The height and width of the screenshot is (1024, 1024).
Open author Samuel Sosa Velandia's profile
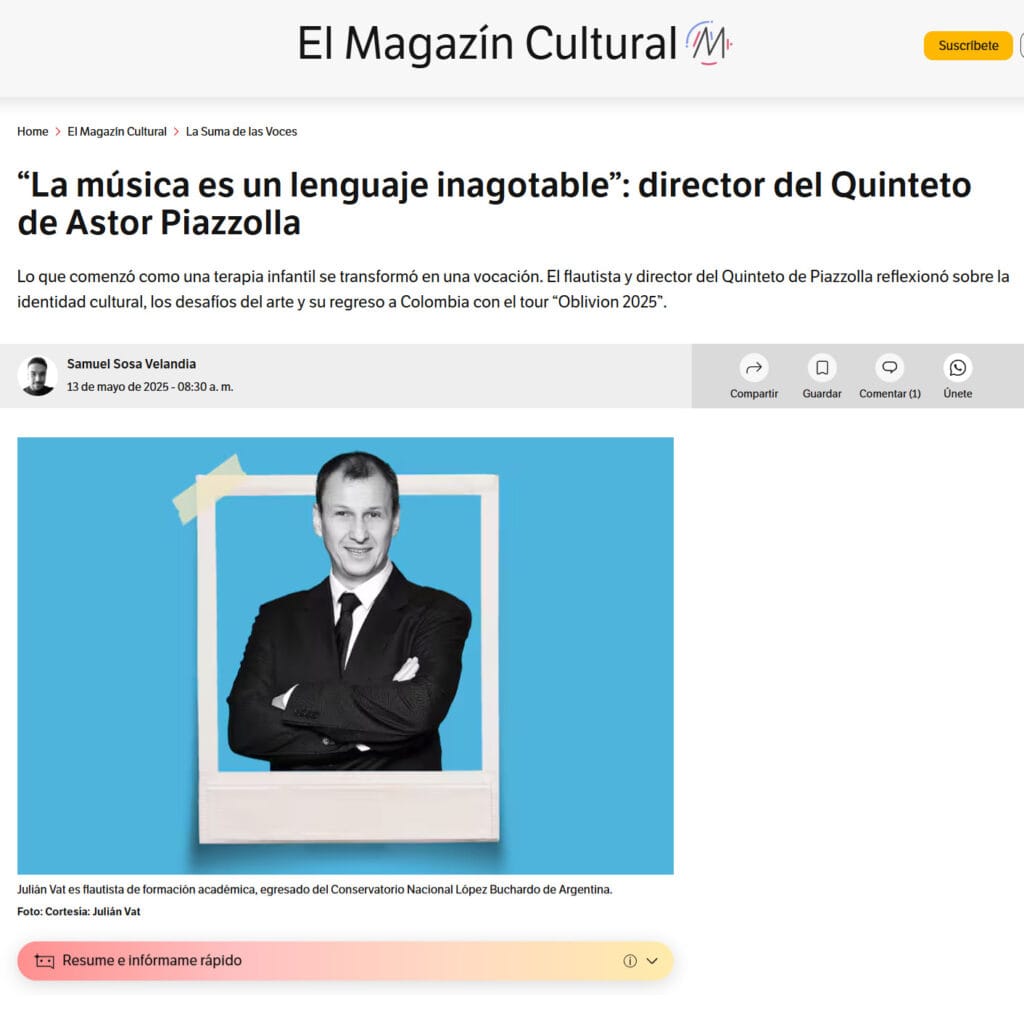[131, 364]
